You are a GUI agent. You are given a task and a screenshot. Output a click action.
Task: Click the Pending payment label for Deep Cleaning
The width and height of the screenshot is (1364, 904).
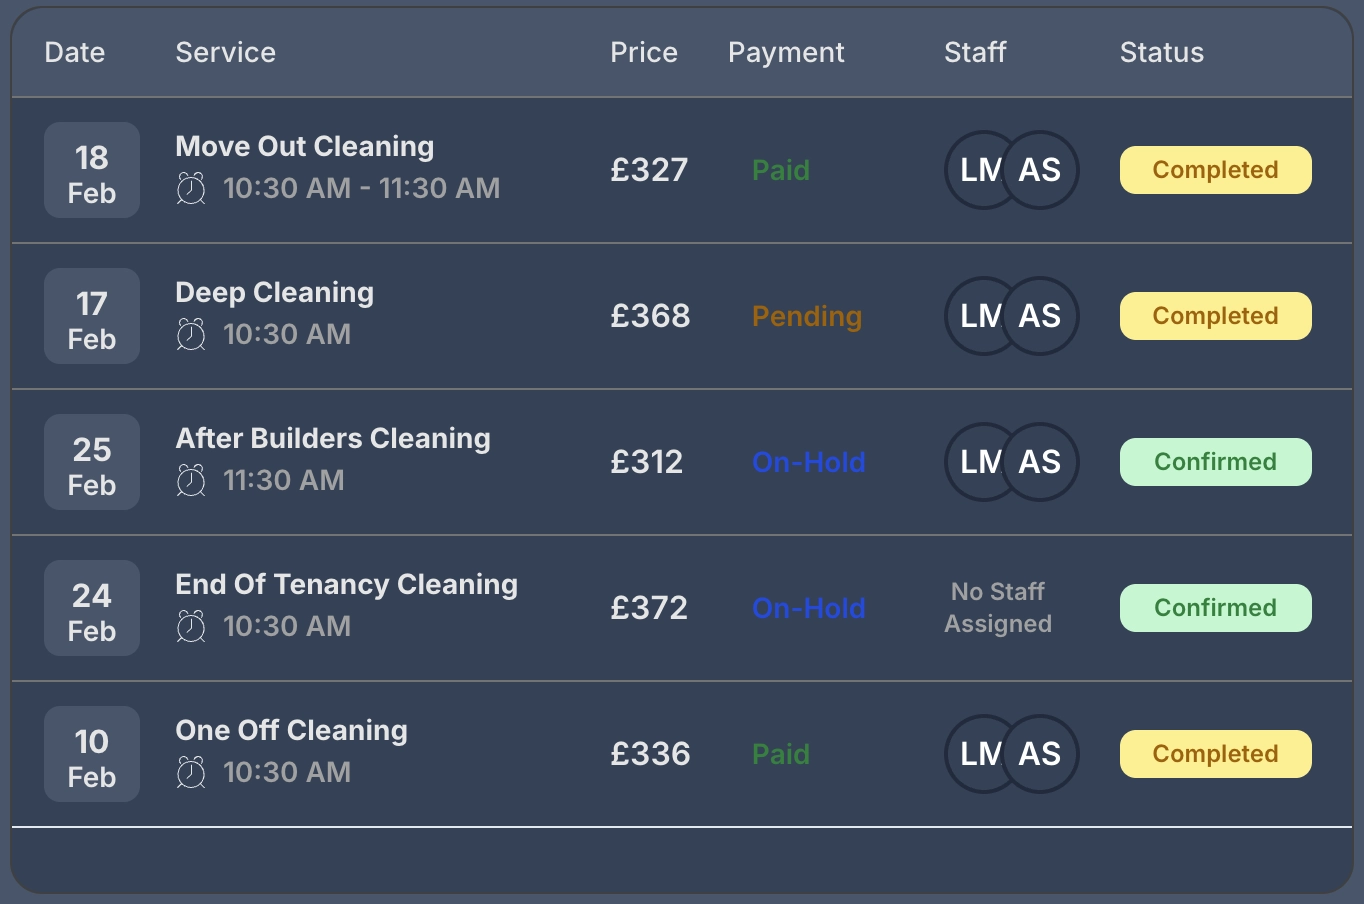point(806,316)
